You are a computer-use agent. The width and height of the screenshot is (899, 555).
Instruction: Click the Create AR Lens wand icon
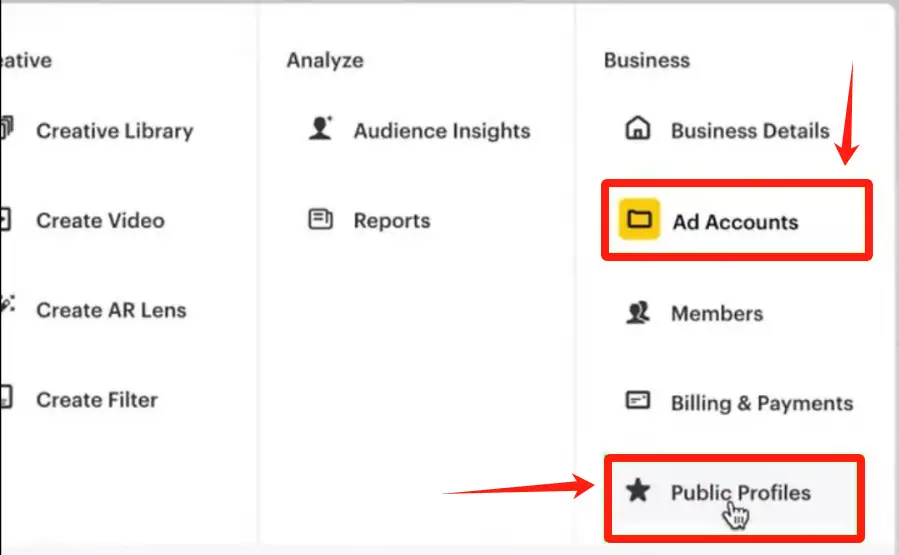pyautogui.click(x=7, y=304)
